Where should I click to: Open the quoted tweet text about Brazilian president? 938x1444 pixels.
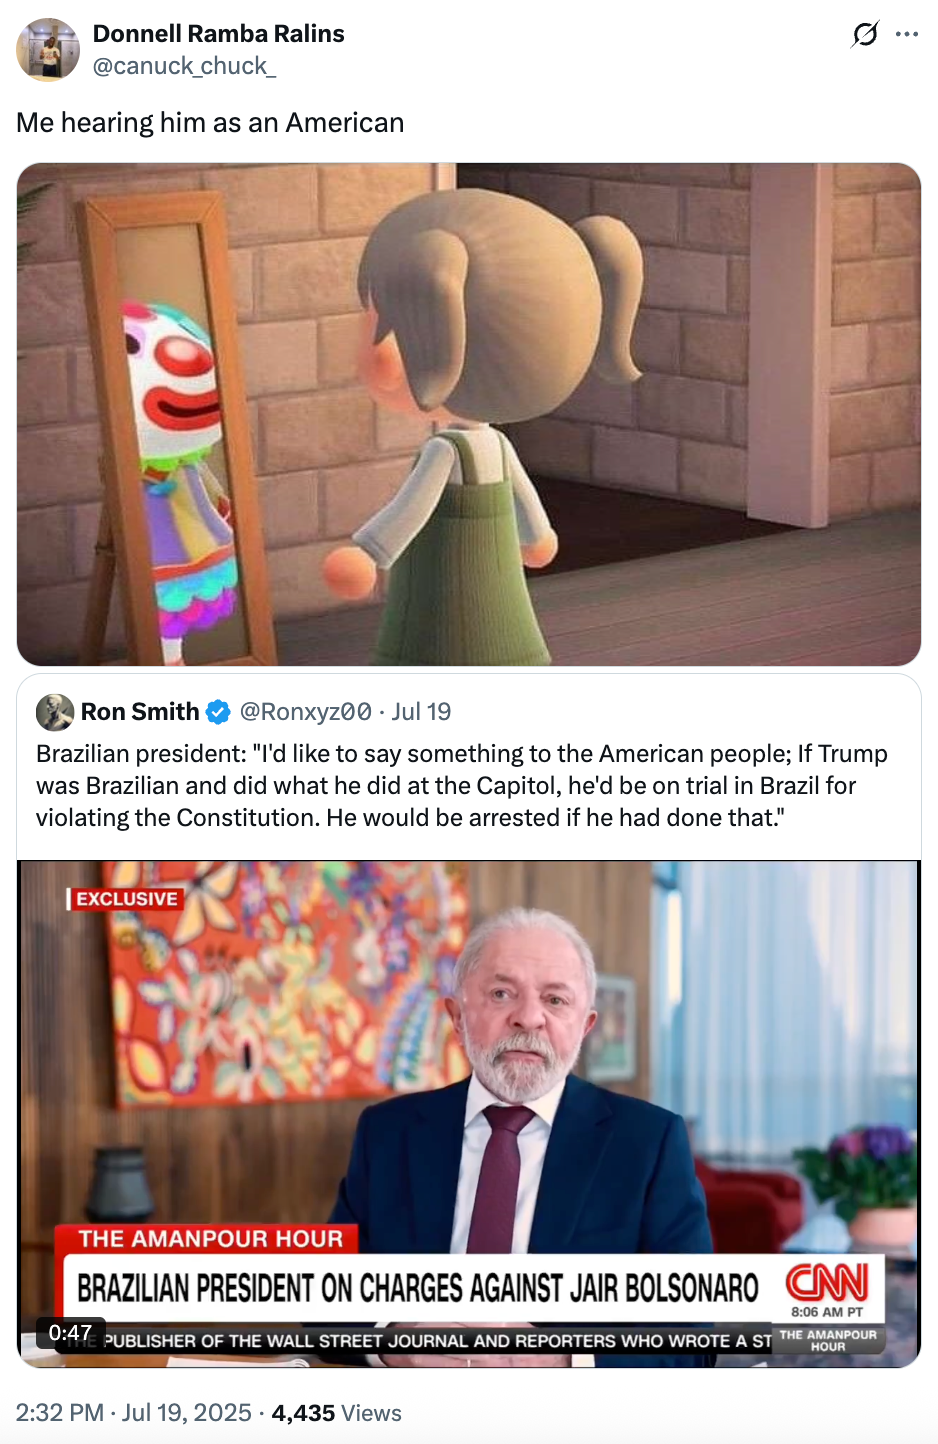click(x=462, y=786)
